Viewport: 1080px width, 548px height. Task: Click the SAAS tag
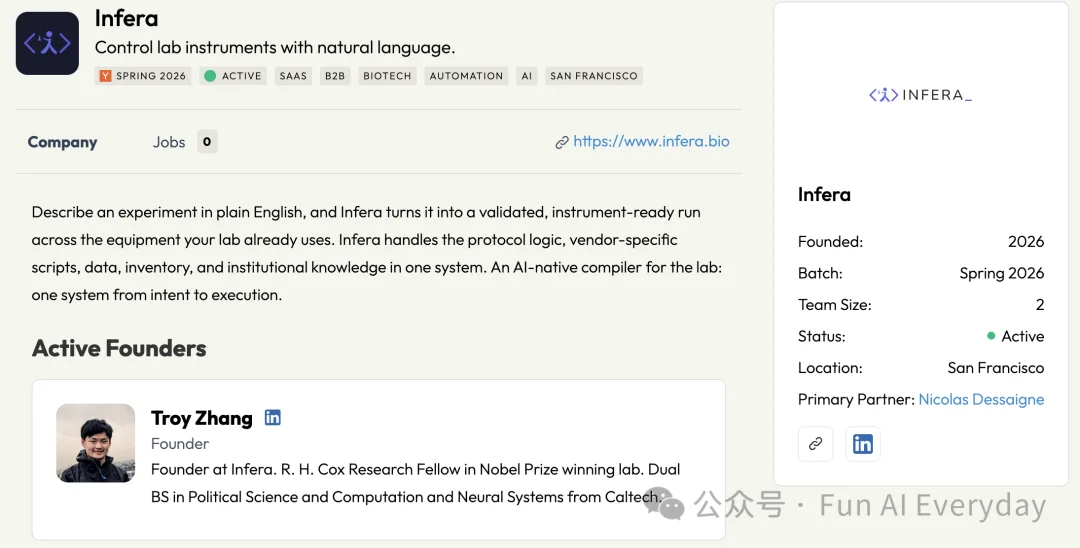pyautogui.click(x=293, y=76)
